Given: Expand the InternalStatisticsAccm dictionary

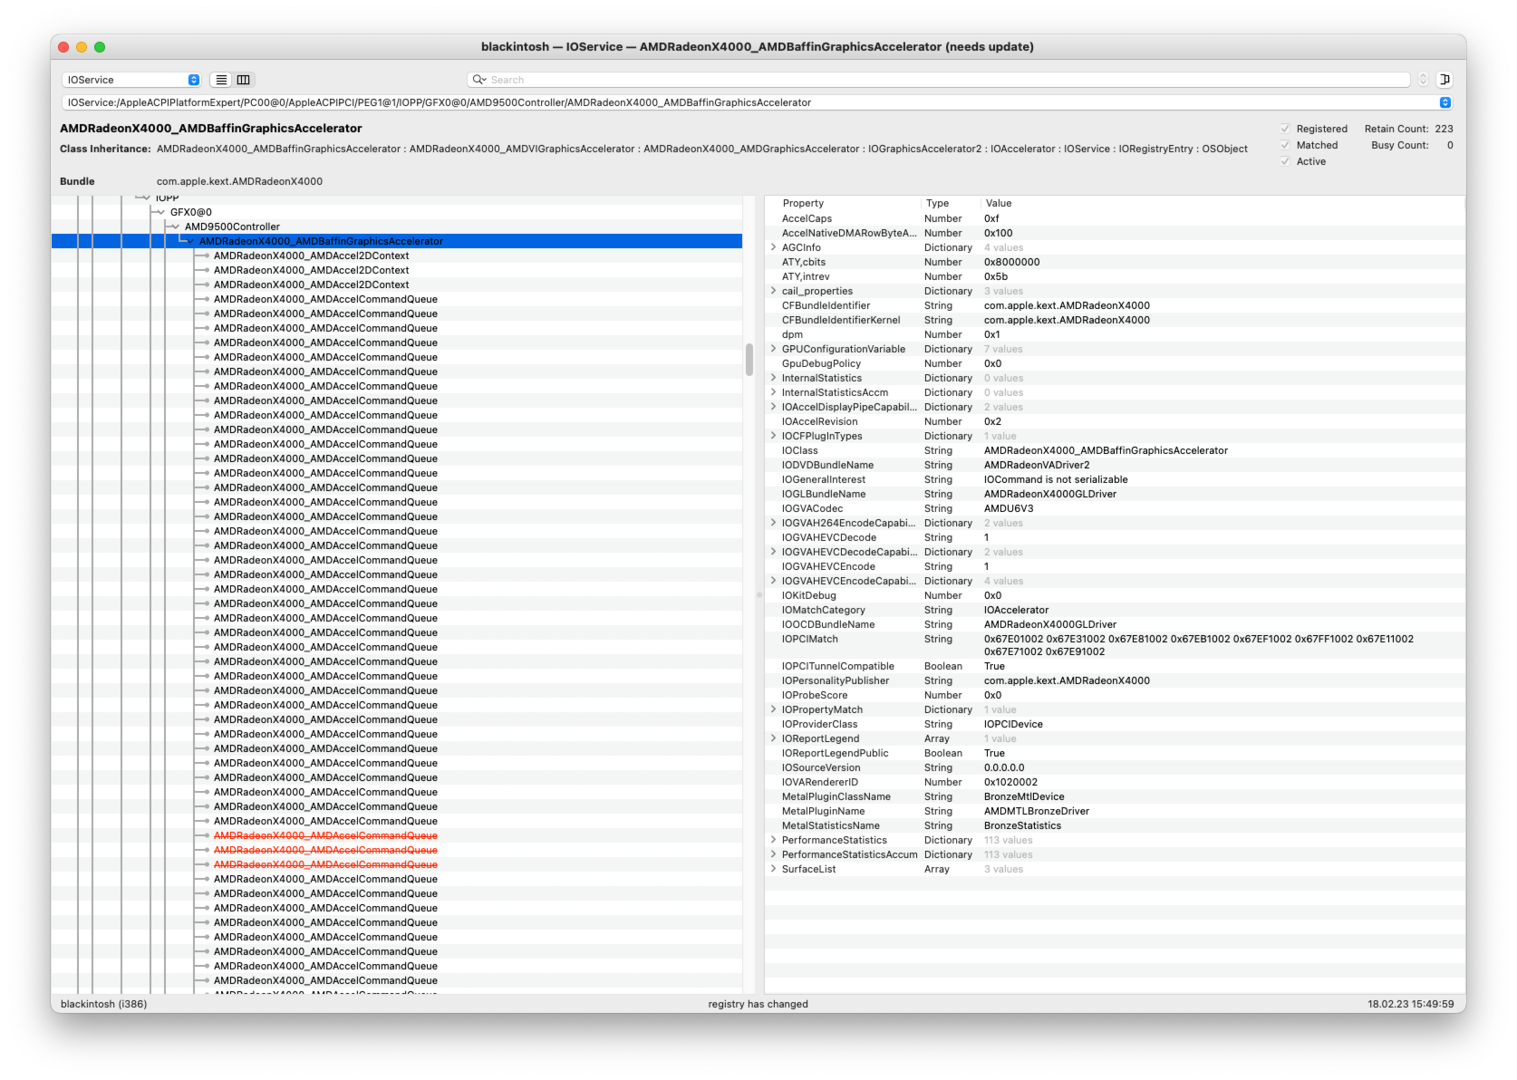Looking at the screenshot, I should coord(773,393).
